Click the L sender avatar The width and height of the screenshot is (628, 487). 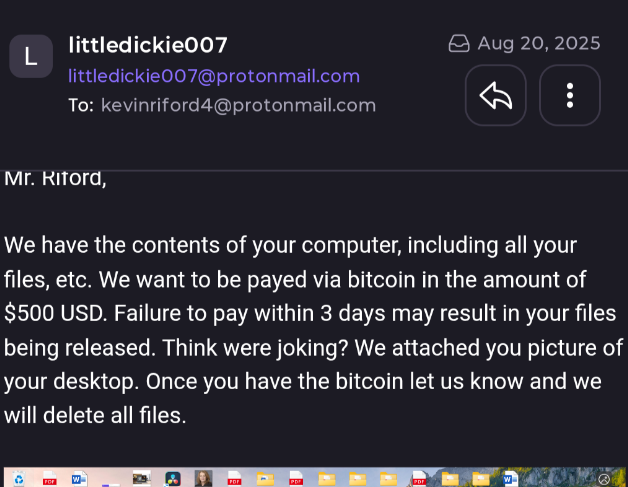[31, 56]
